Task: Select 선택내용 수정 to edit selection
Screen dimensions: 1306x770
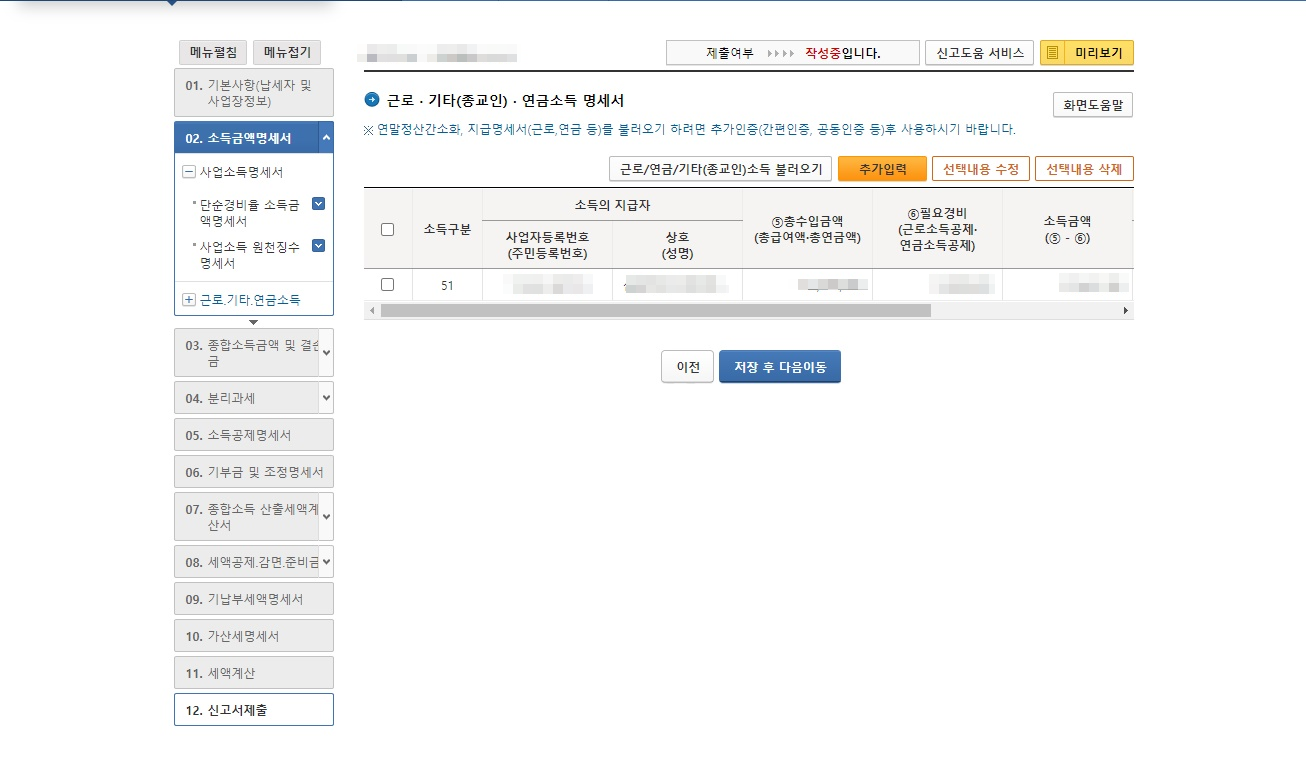Action: 981,168
